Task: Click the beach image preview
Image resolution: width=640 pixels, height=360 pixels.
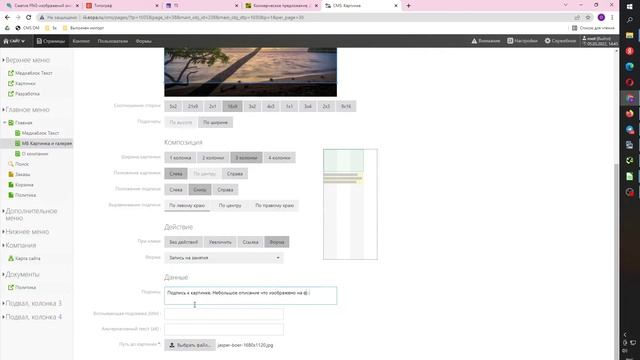Action: coord(251,72)
